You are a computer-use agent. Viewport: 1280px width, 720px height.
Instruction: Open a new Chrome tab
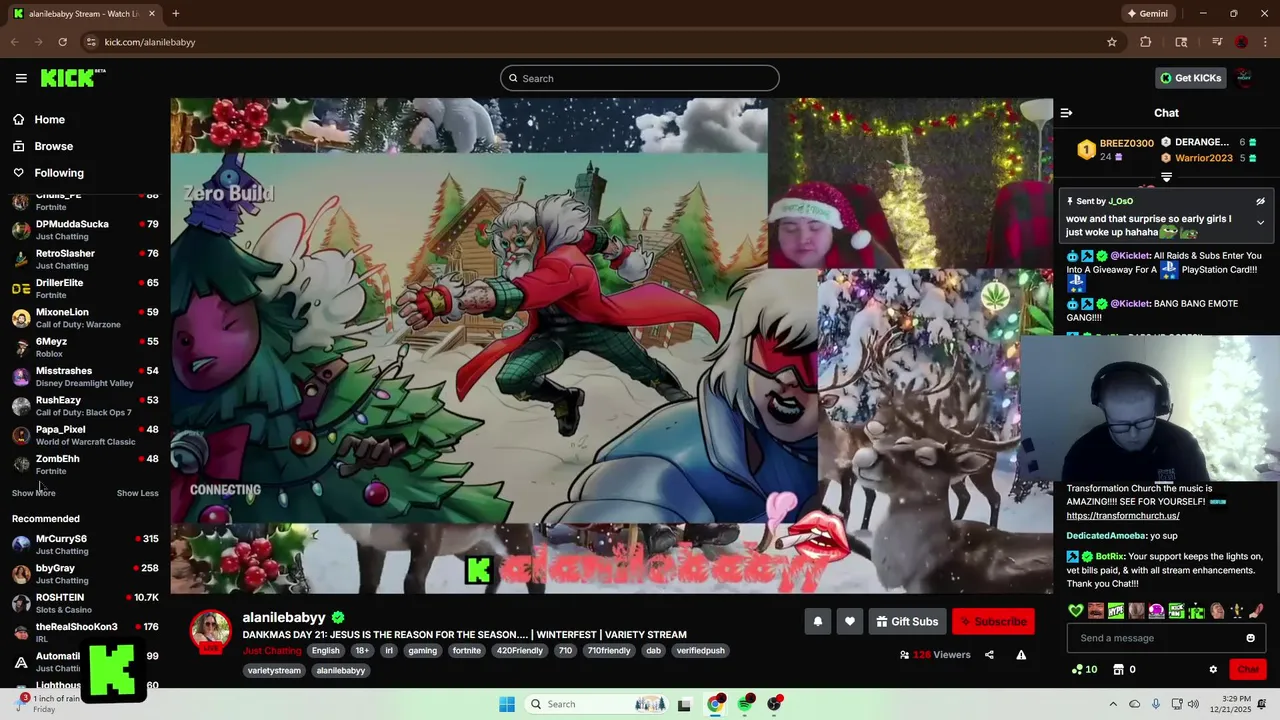(x=175, y=14)
